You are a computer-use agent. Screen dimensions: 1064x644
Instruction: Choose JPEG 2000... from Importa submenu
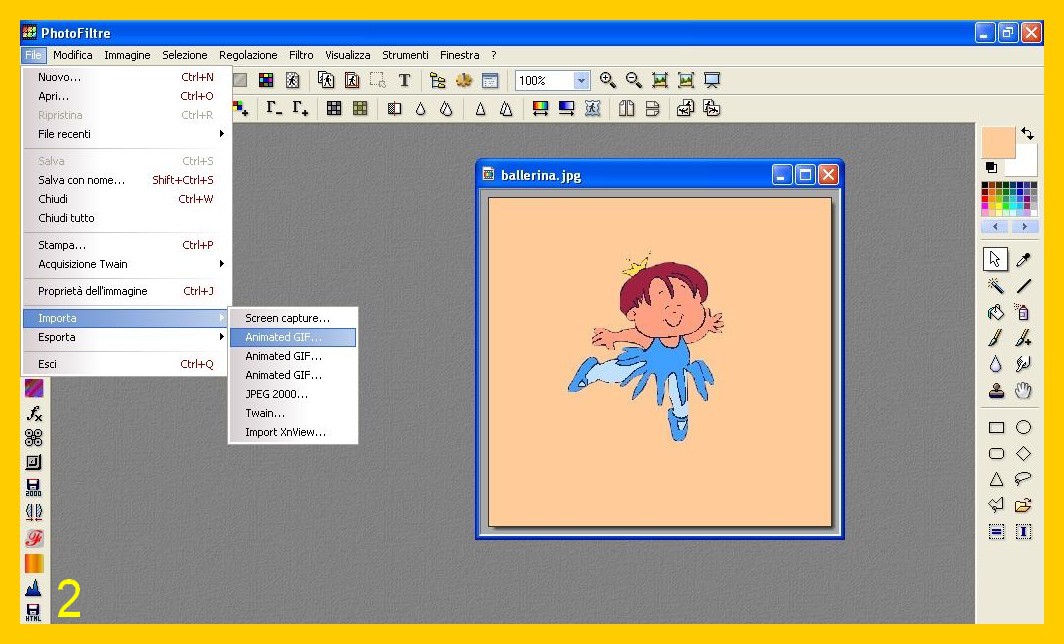click(x=277, y=394)
